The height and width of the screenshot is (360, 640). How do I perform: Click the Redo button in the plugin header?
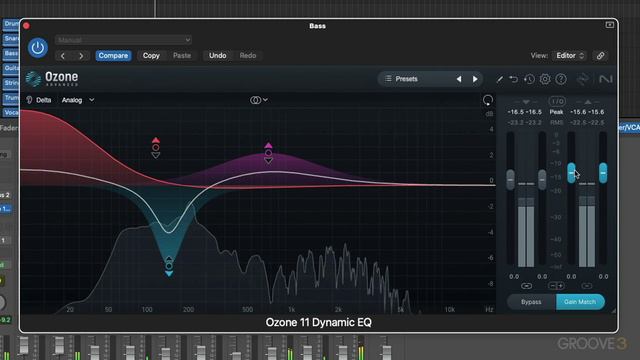(x=248, y=56)
